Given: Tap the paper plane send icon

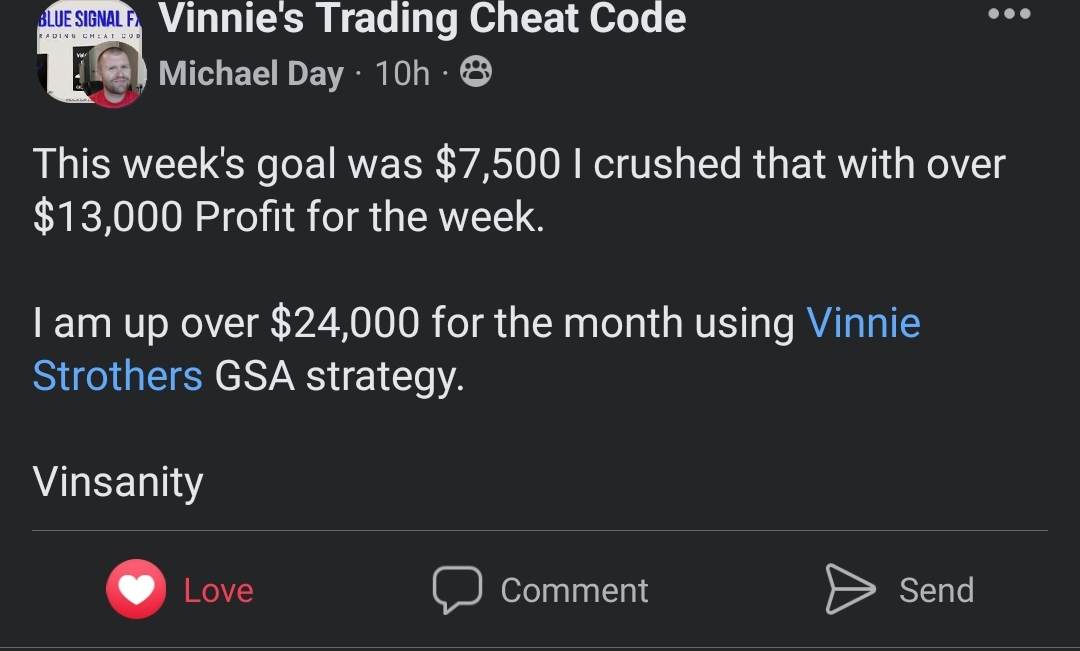Looking at the screenshot, I should click(851, 589).
